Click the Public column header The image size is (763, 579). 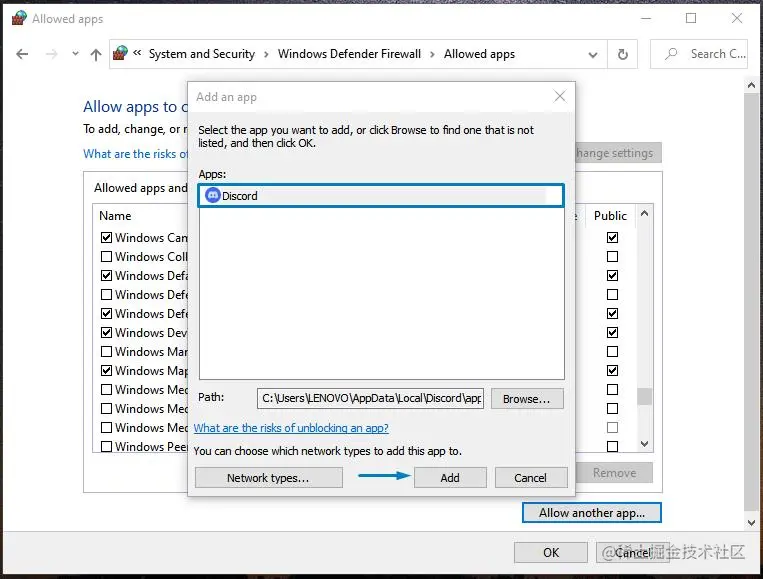point(610,216)
